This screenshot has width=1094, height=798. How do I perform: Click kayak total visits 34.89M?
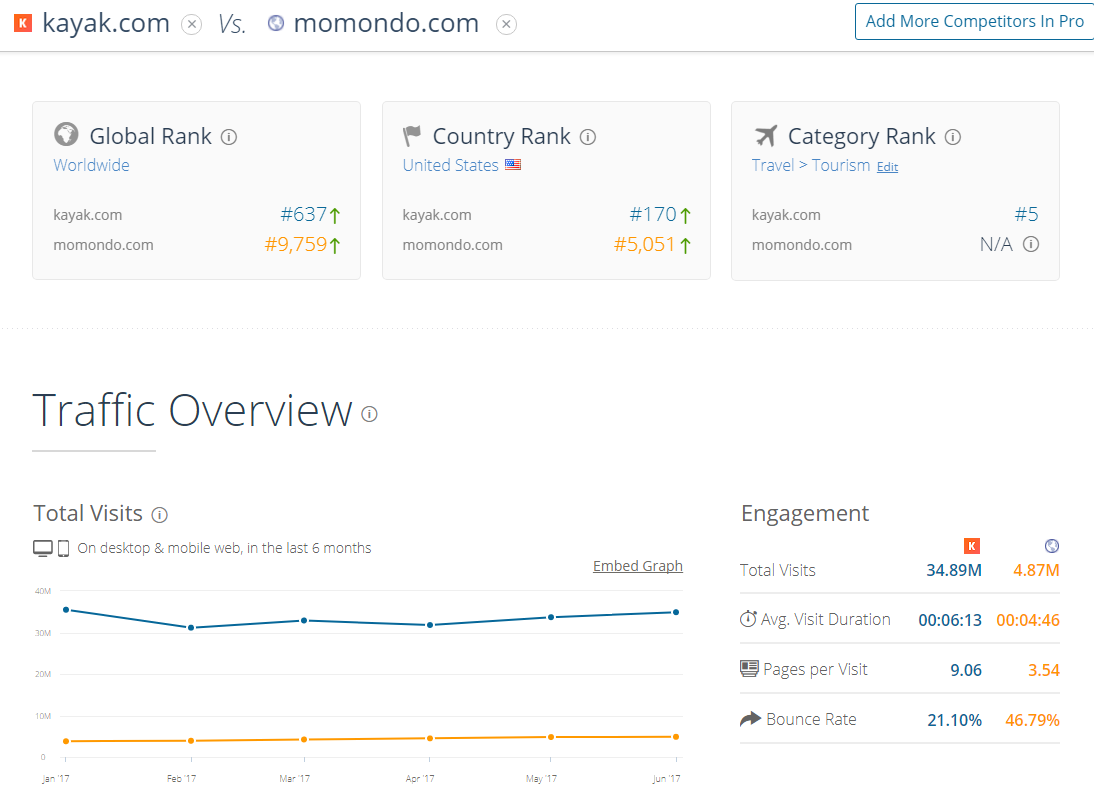click(954, 571)
